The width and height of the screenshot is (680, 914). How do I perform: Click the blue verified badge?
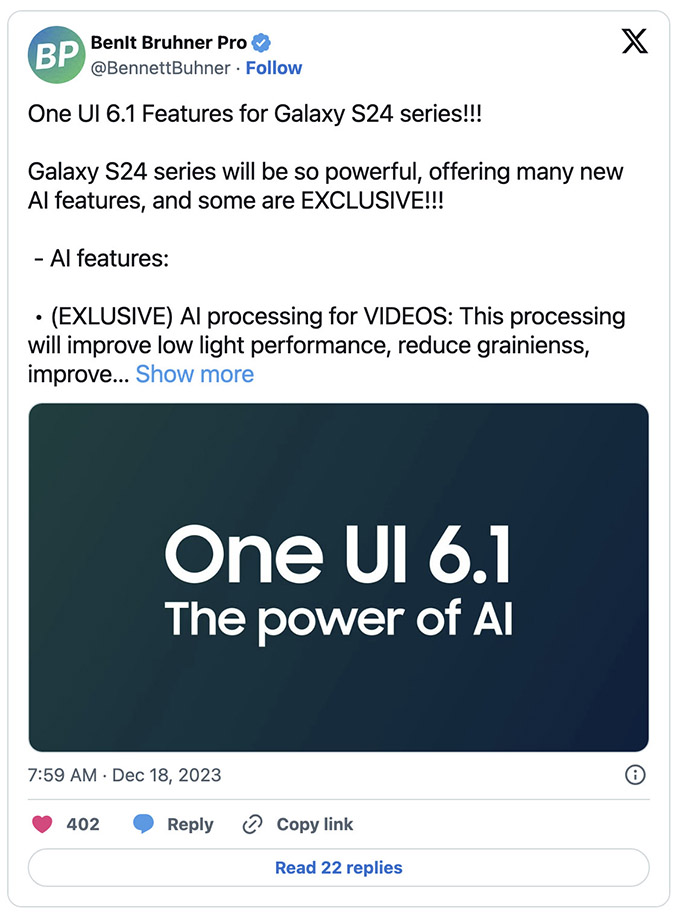coord(262,43)
